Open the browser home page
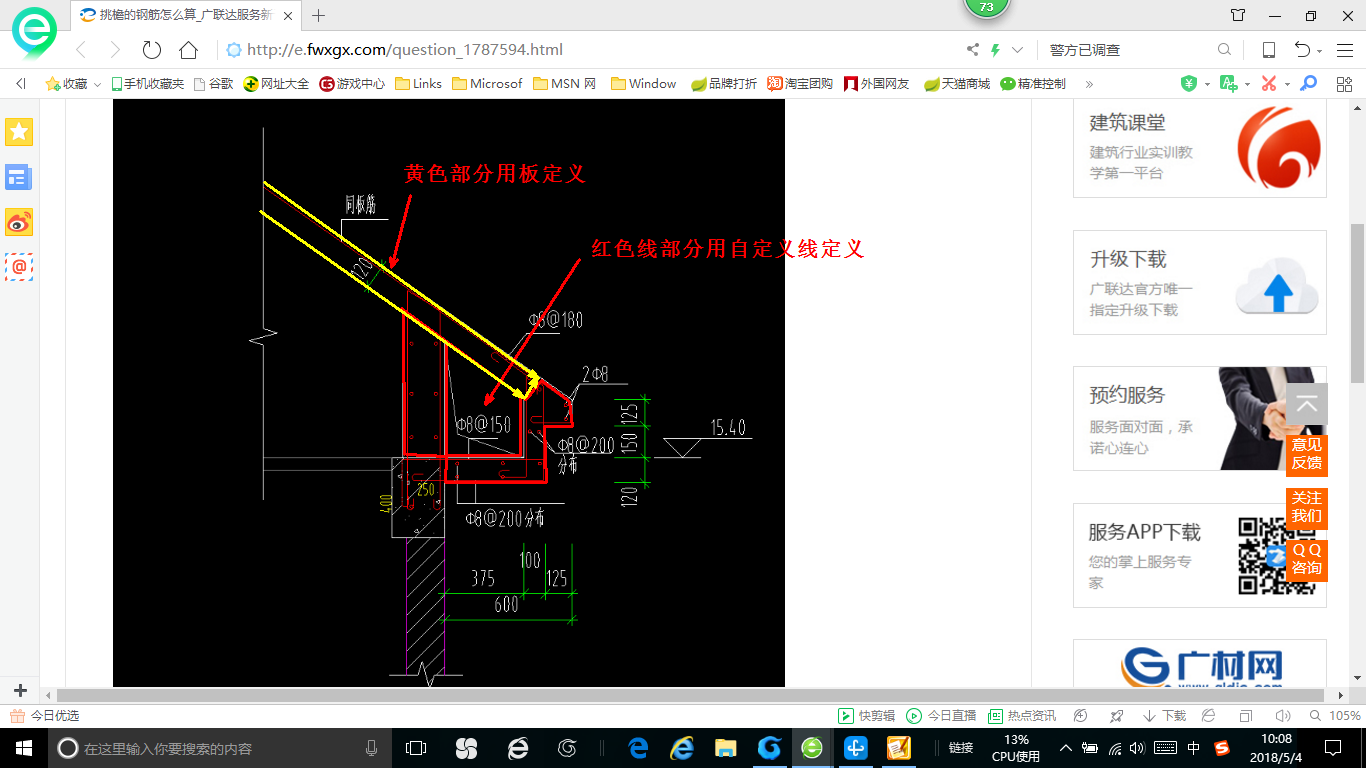The height and width of the screenshot is (768, 1366). [x=188, y=50]
